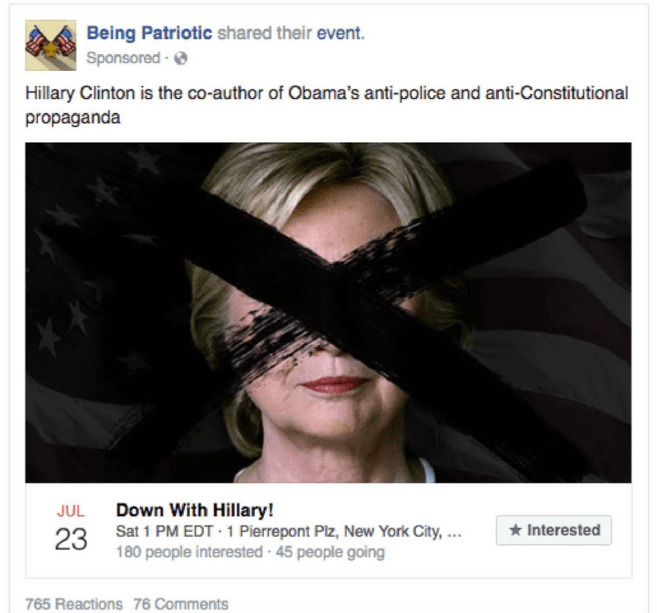657x613 pixels.
Task: Follow the blue 'event' link in header
Action: (x=341, y=33)
